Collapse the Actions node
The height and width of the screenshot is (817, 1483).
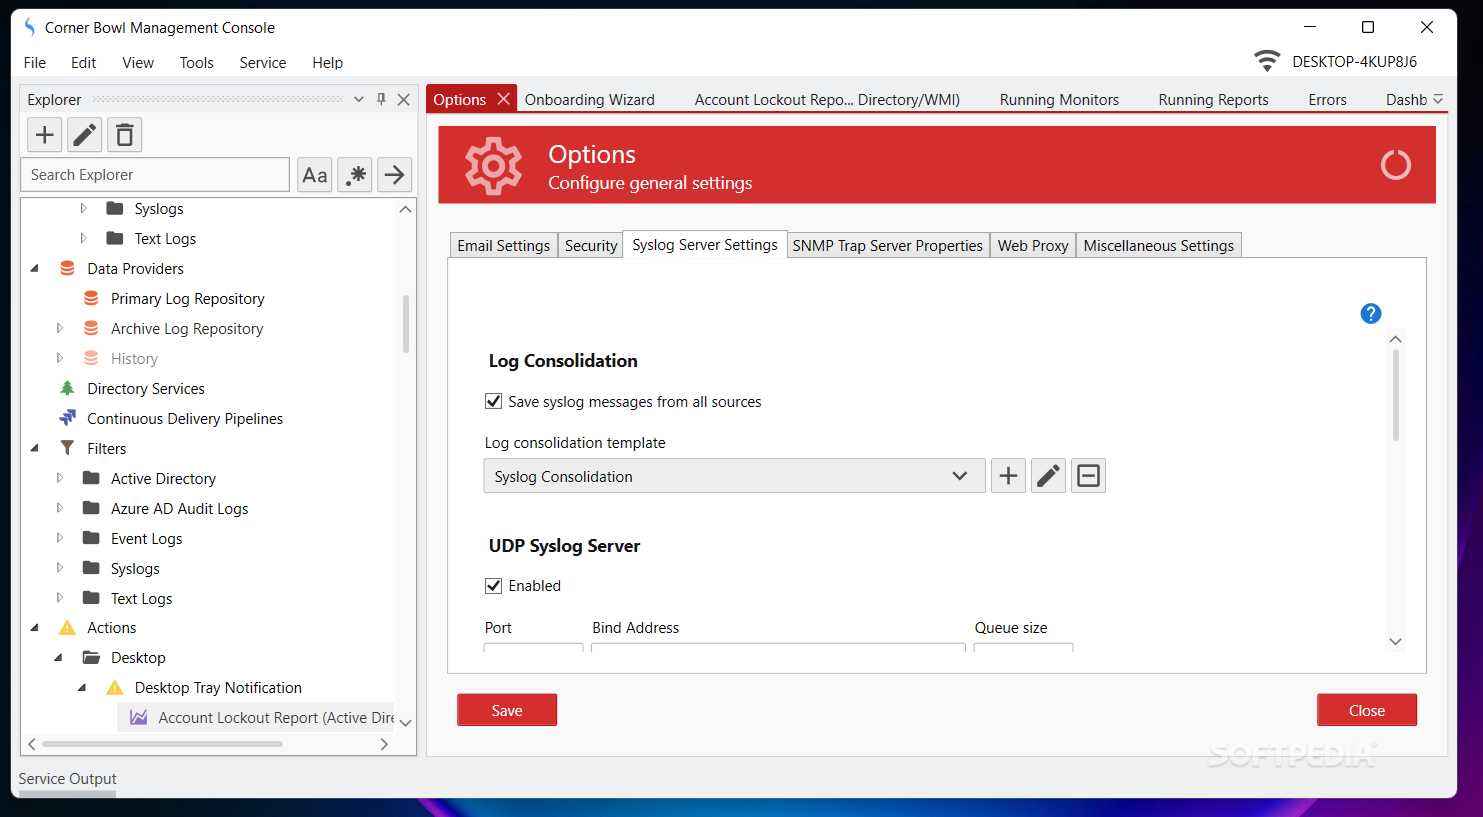[x=35, y=628]
